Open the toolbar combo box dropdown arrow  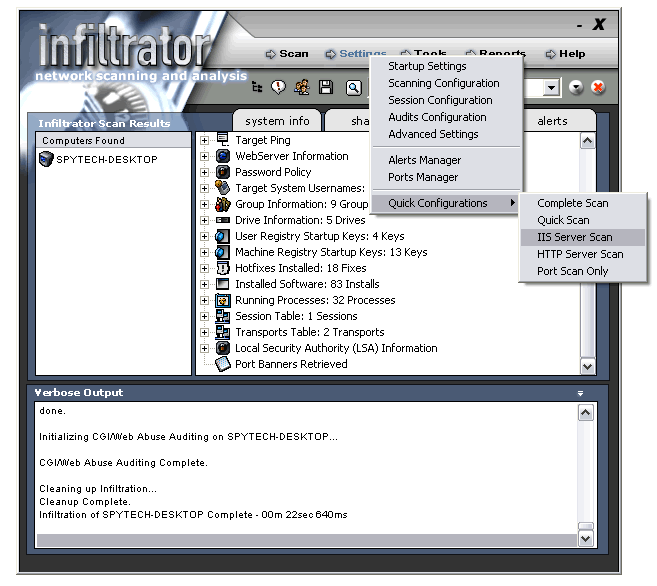[552, 88]
